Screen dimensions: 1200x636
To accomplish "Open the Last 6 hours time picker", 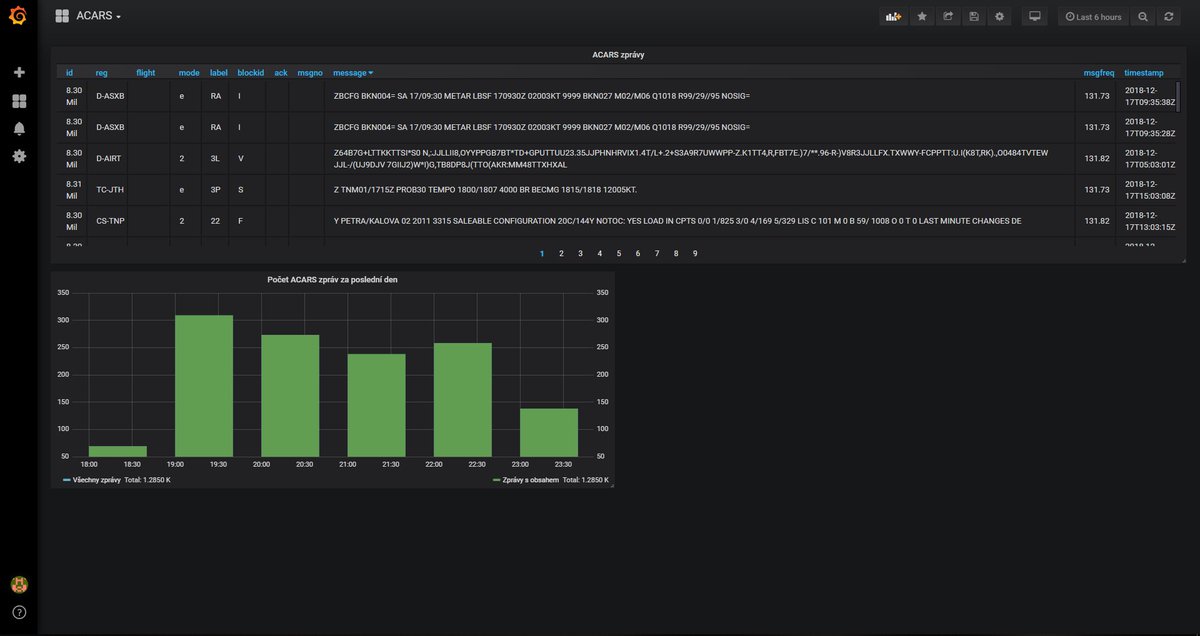I will [x=1093, y=17].
